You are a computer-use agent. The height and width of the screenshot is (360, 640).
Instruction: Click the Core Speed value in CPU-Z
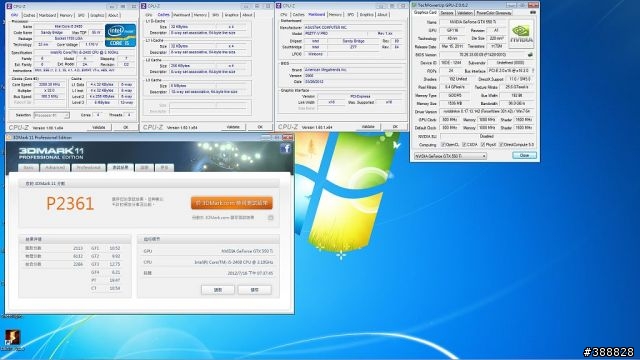(x=49, y=84)
